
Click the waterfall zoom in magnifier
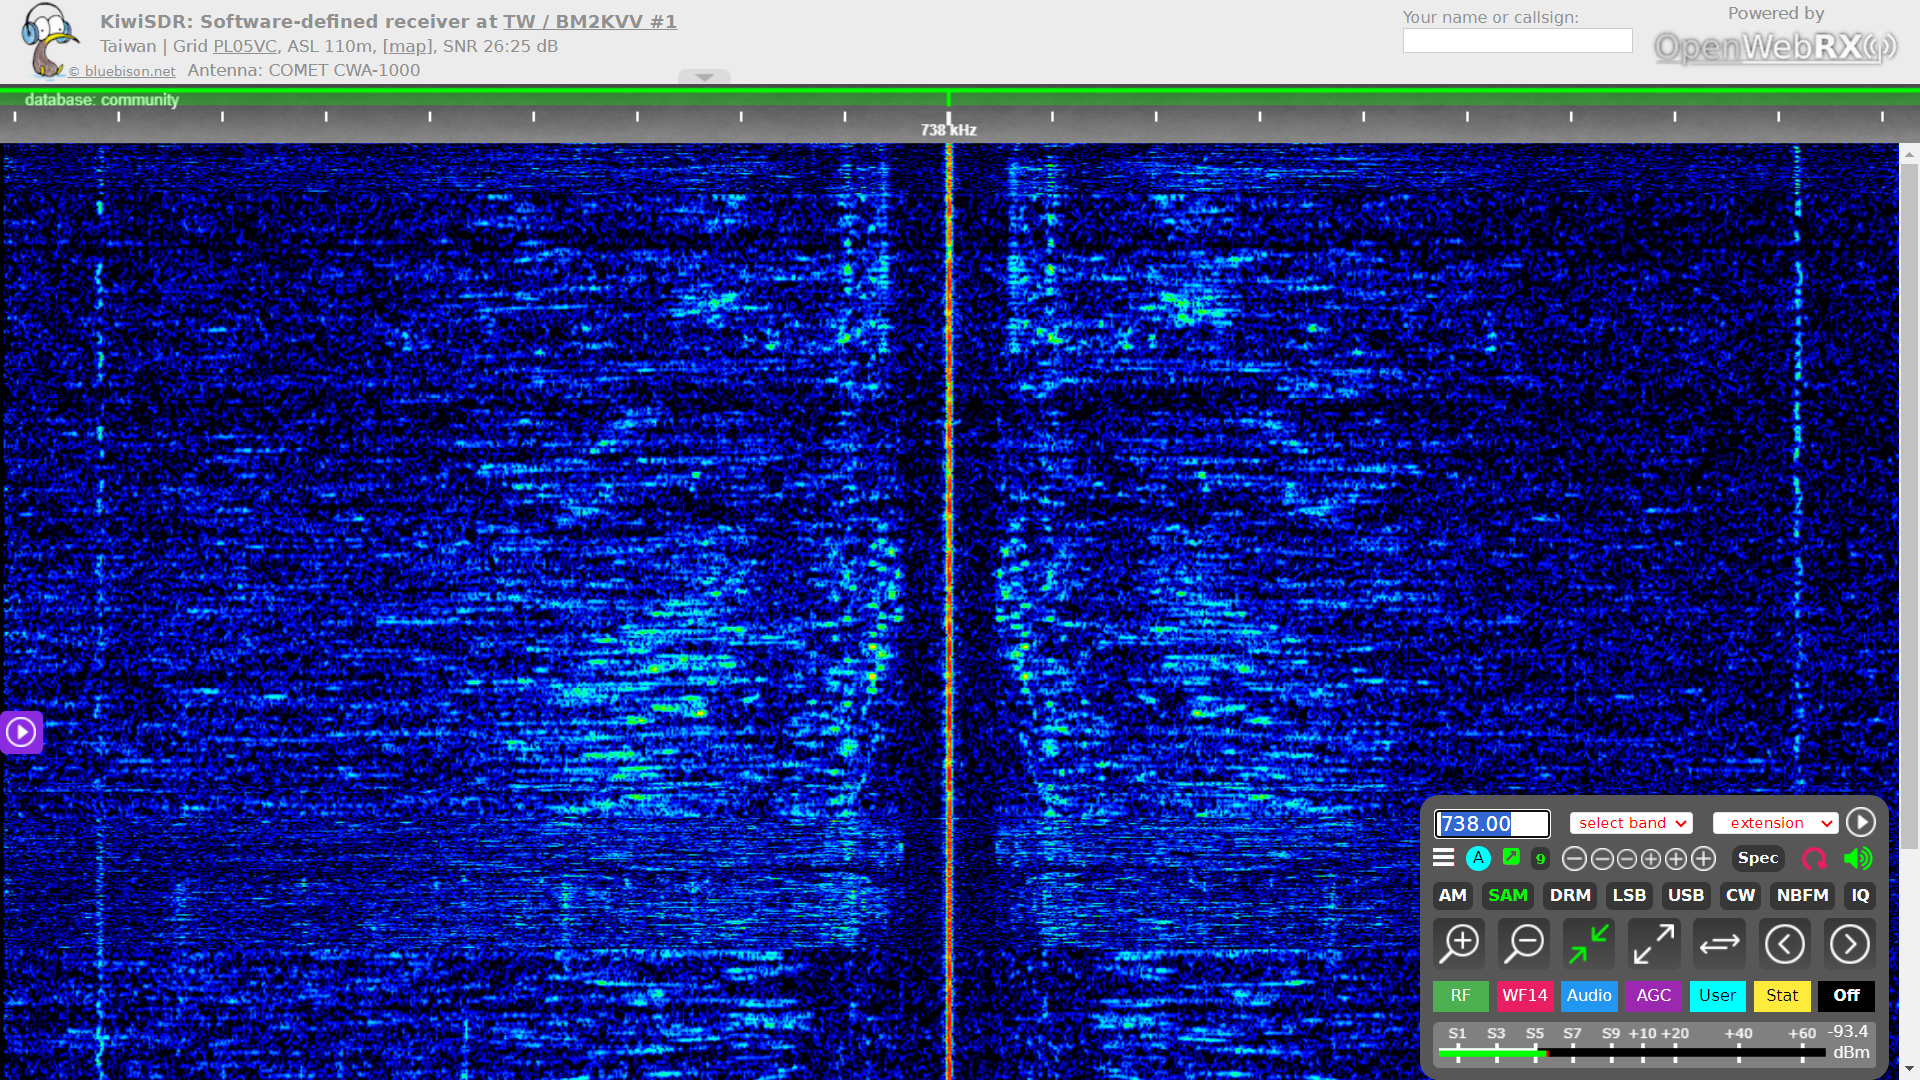tap(1460, 943)
